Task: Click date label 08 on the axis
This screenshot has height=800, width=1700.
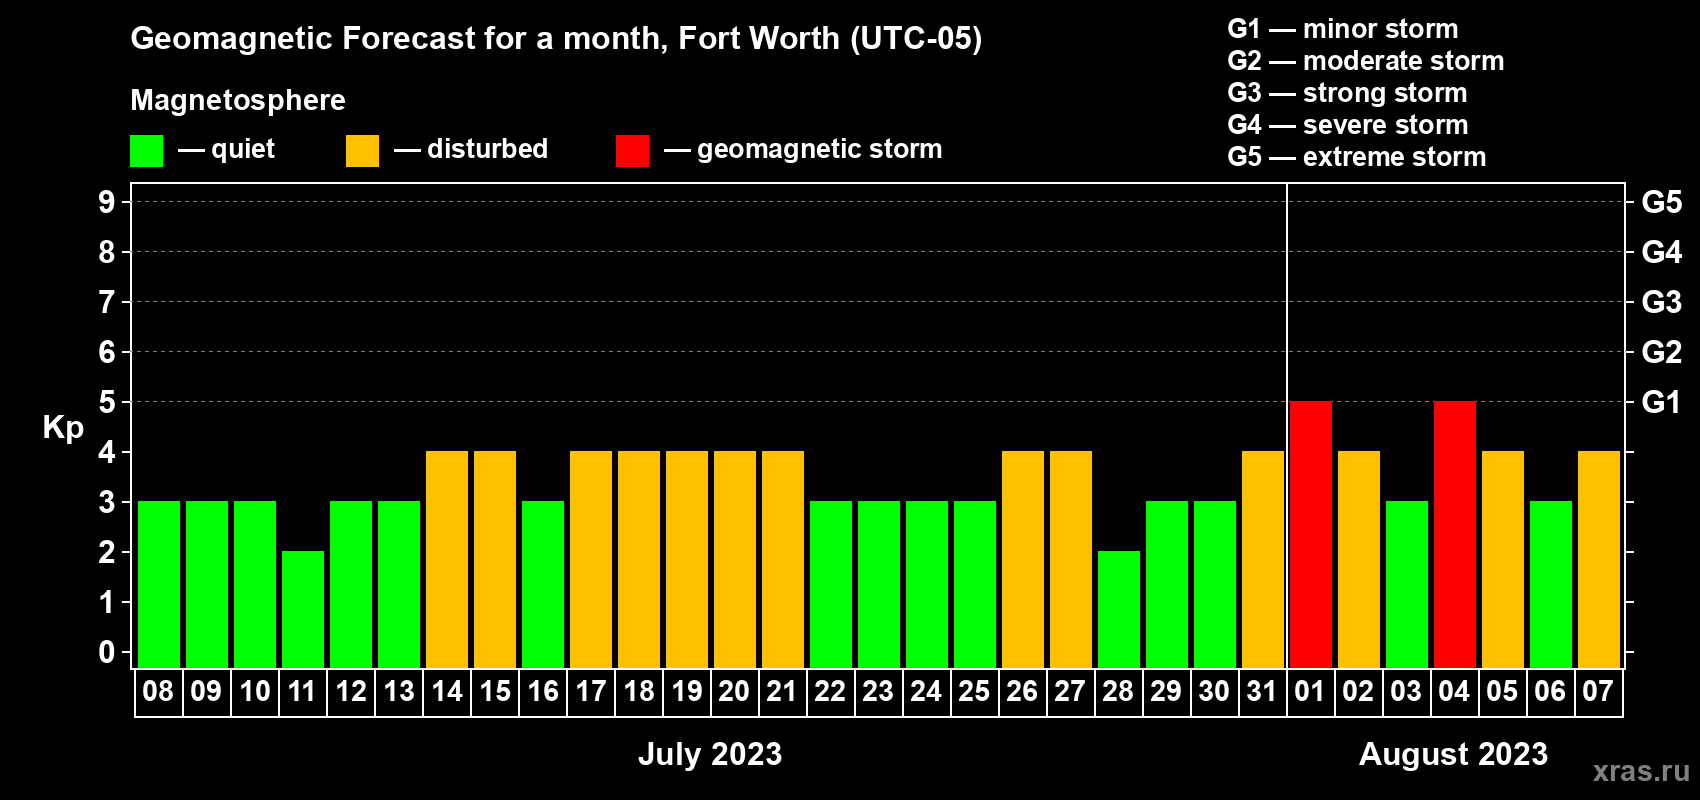Action: point(158,692)
